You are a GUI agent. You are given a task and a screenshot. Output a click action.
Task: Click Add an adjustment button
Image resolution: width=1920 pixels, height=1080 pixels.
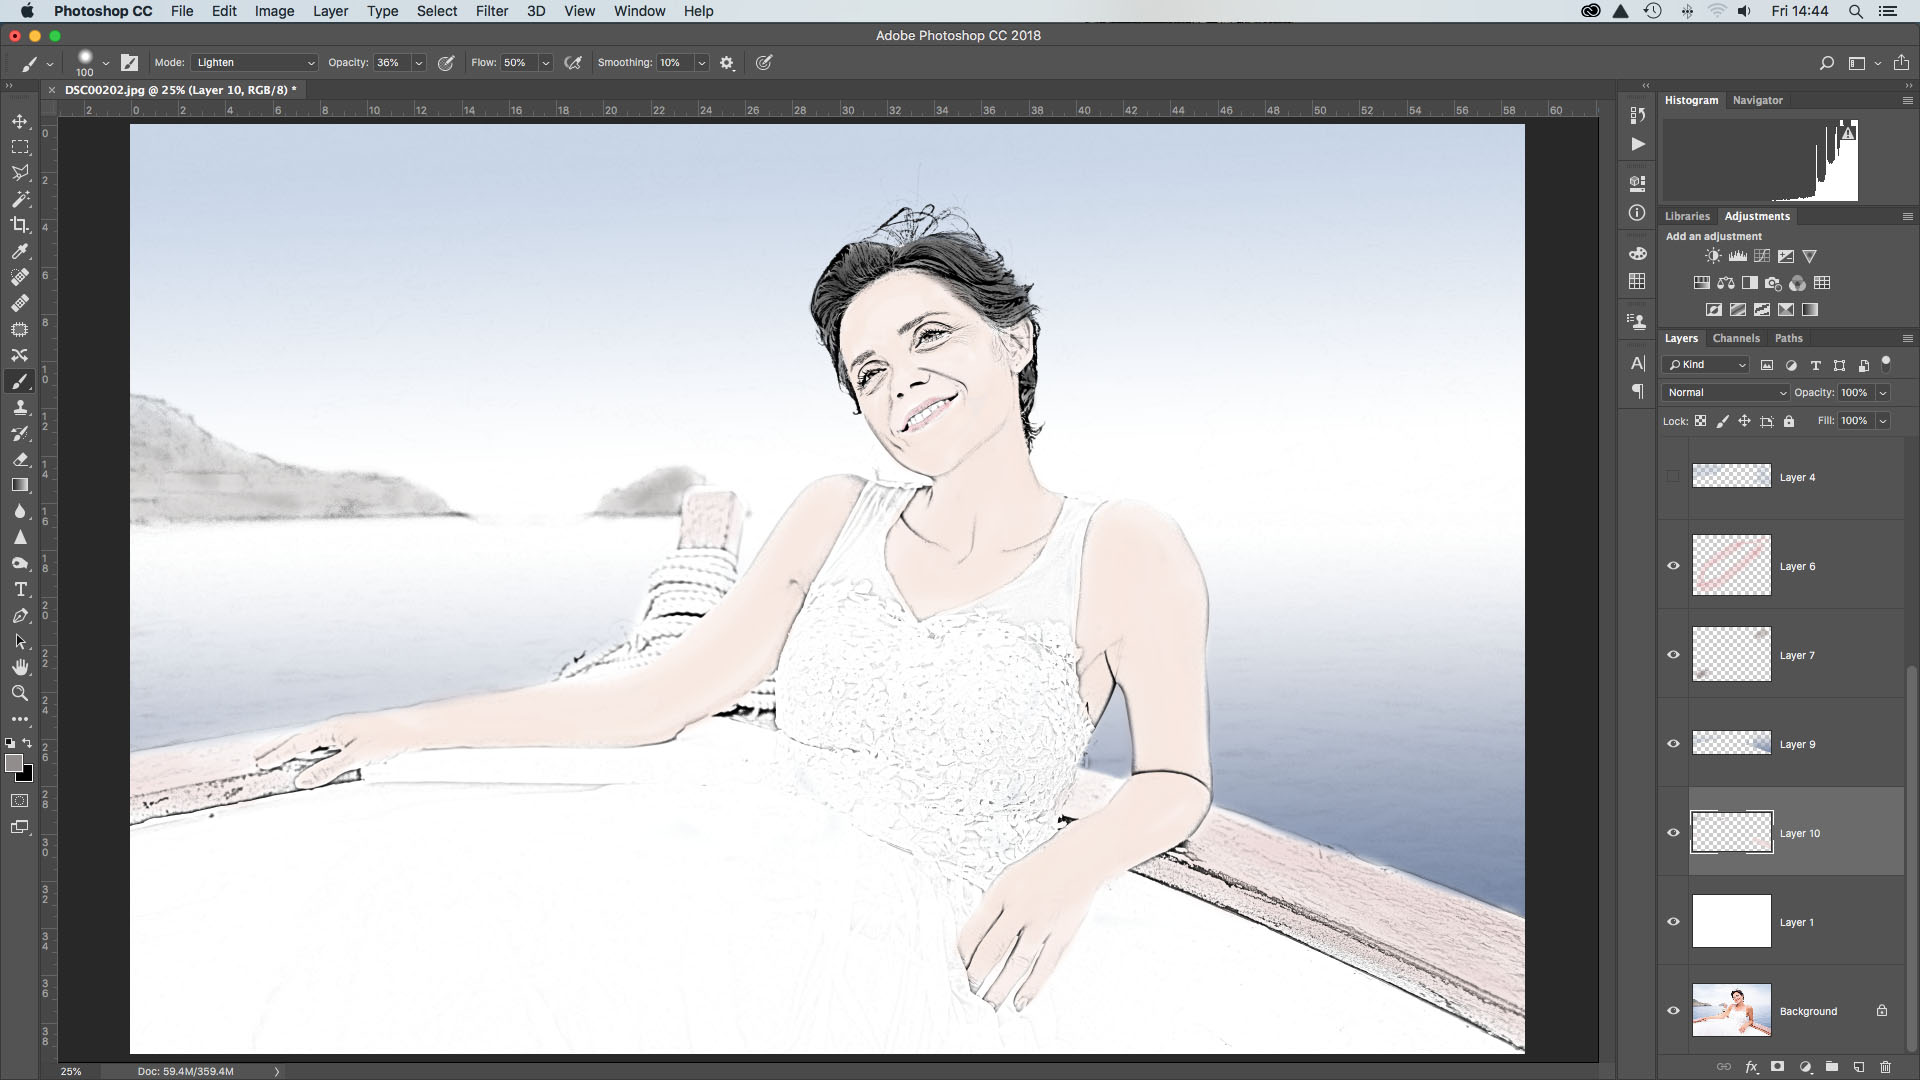tap(1714, 236)
